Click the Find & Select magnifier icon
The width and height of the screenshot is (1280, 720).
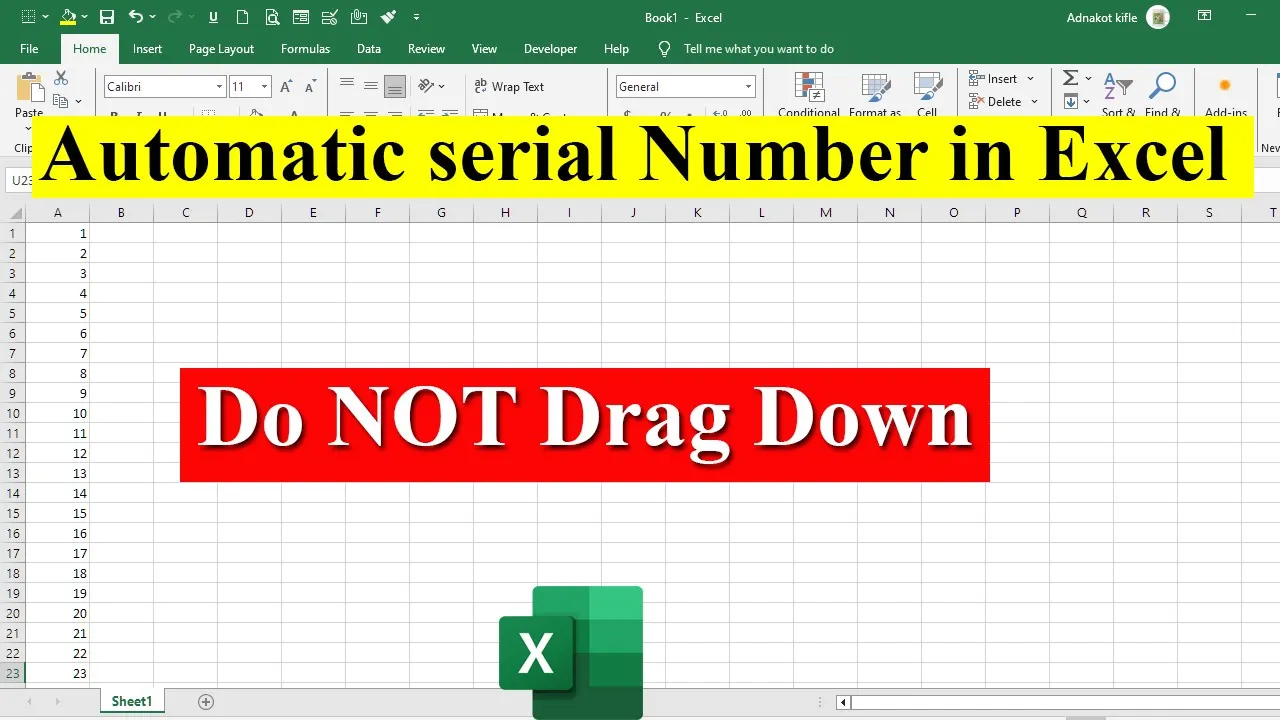(x=1162, y=87)
